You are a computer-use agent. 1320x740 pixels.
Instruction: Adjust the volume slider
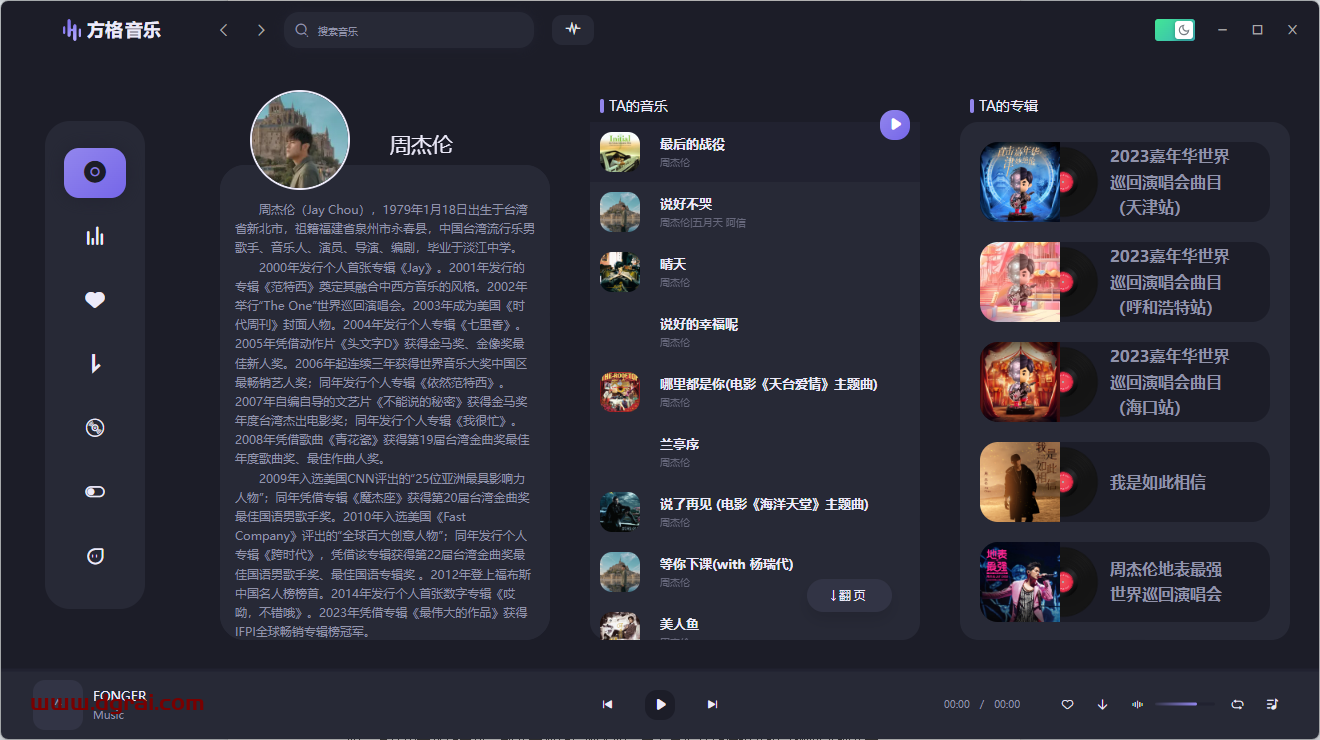[x=1185, y=704]
